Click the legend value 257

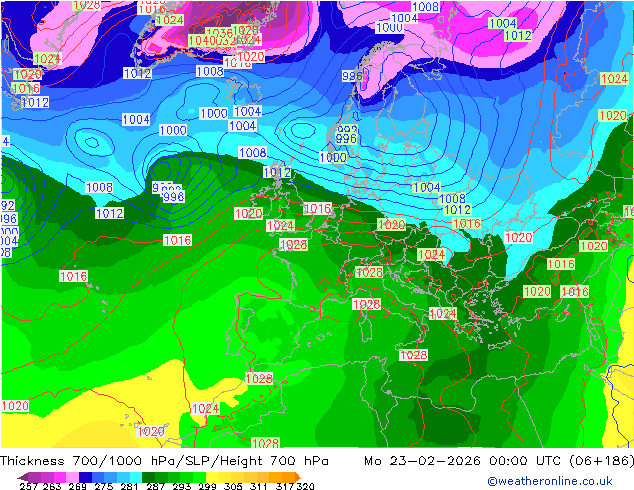29,486
